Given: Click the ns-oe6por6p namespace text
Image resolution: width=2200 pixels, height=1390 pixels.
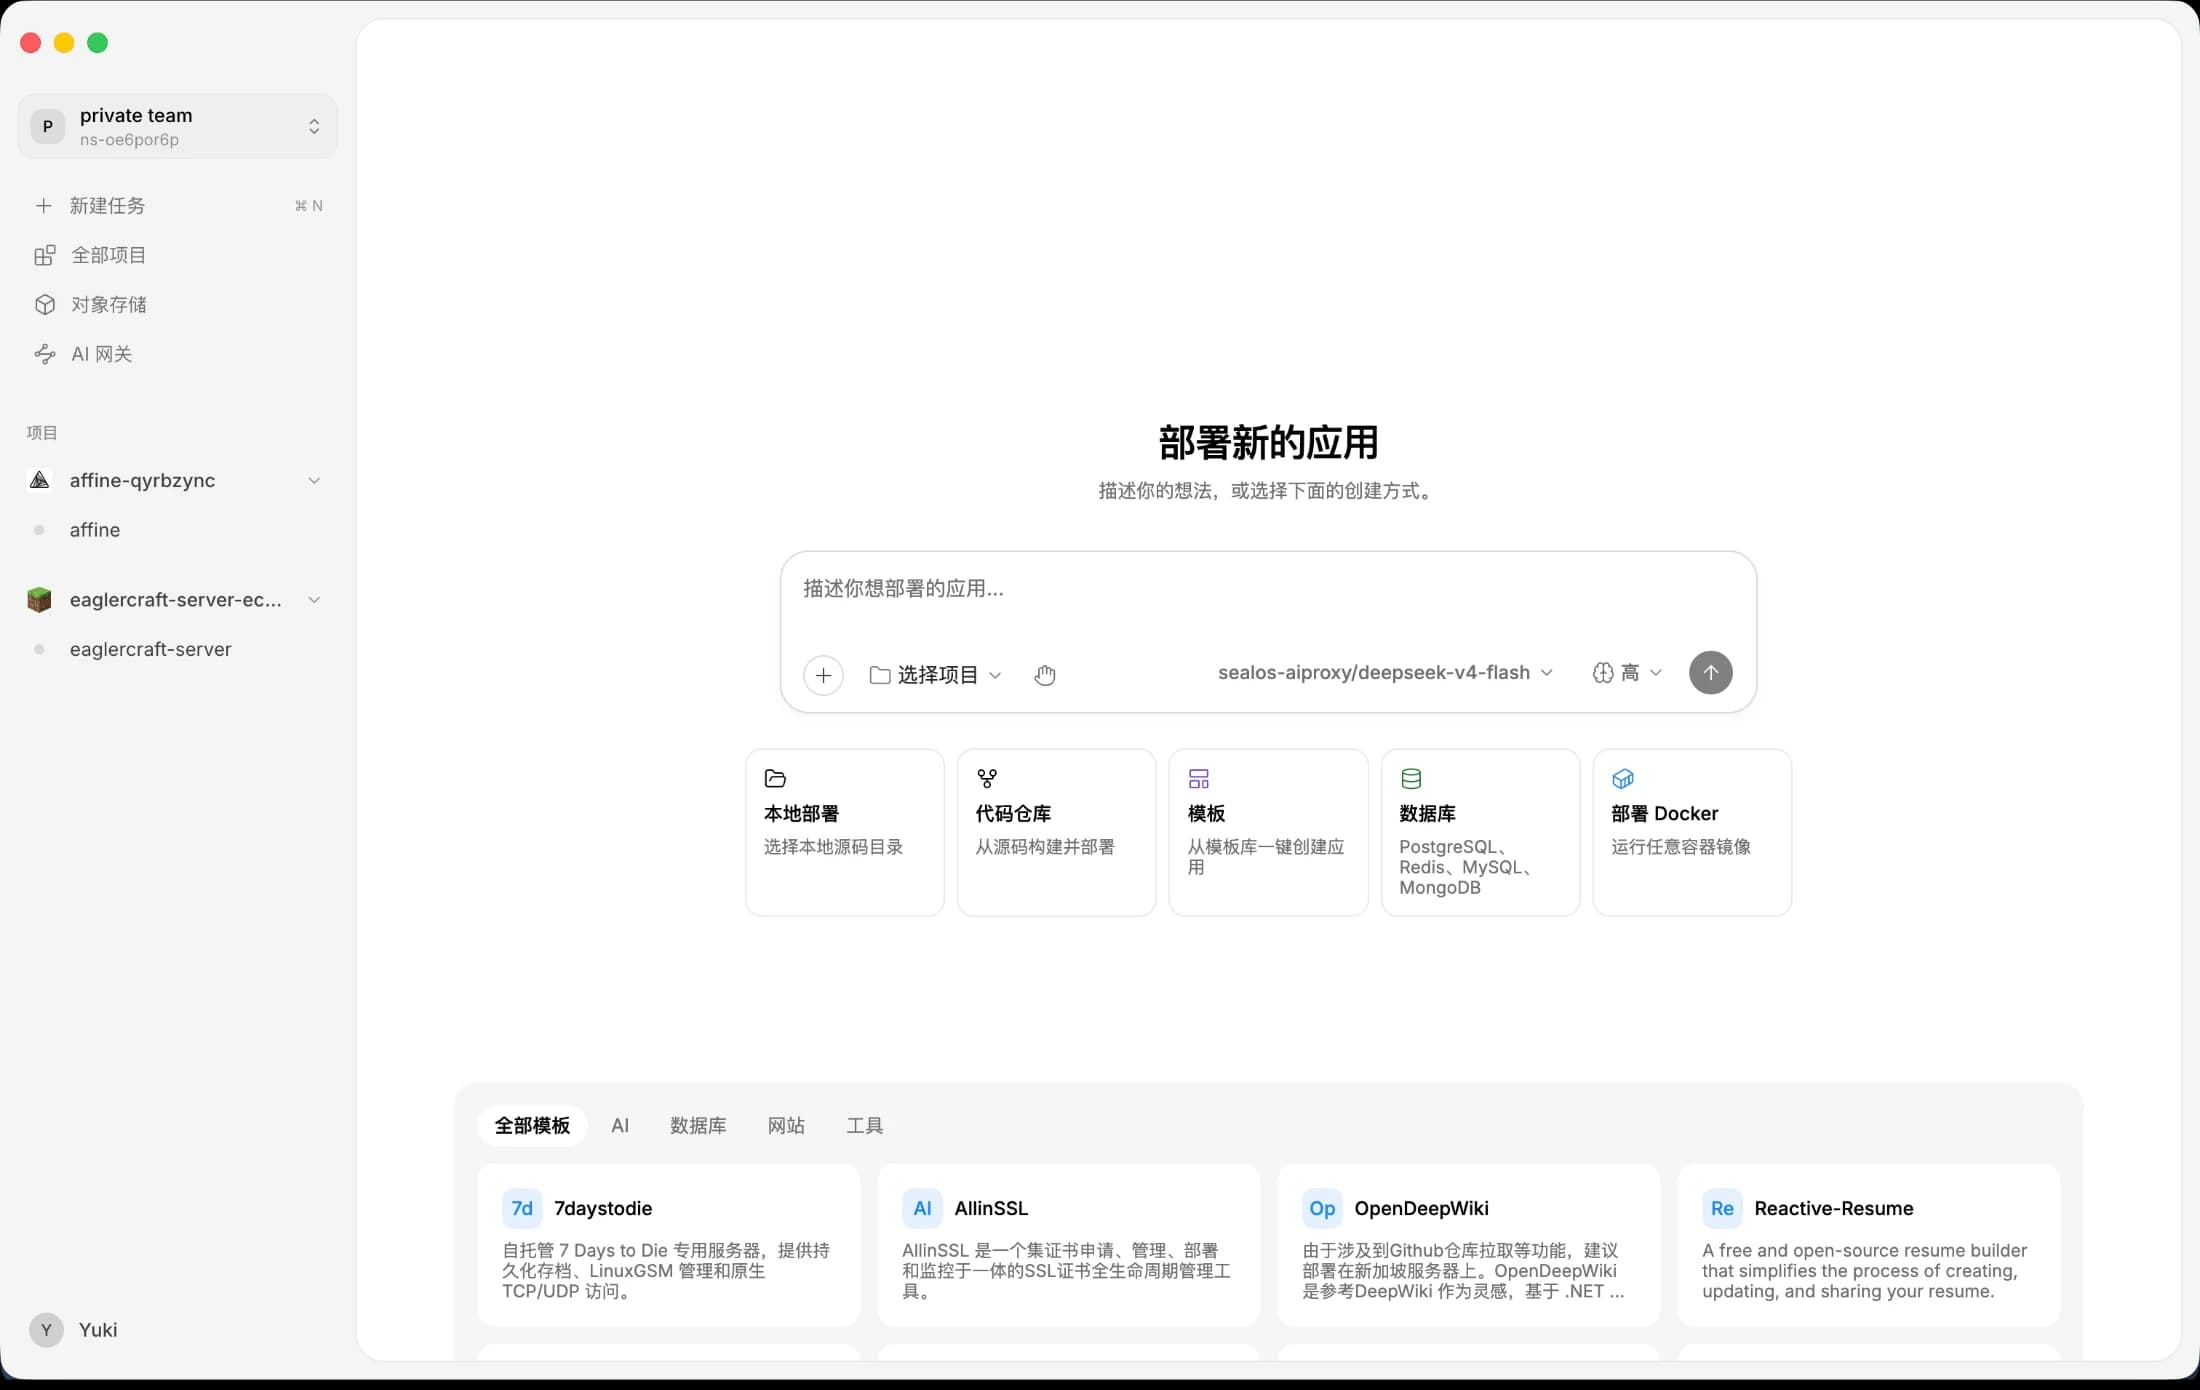Looking at the screenshot, I should coord(129,140).
